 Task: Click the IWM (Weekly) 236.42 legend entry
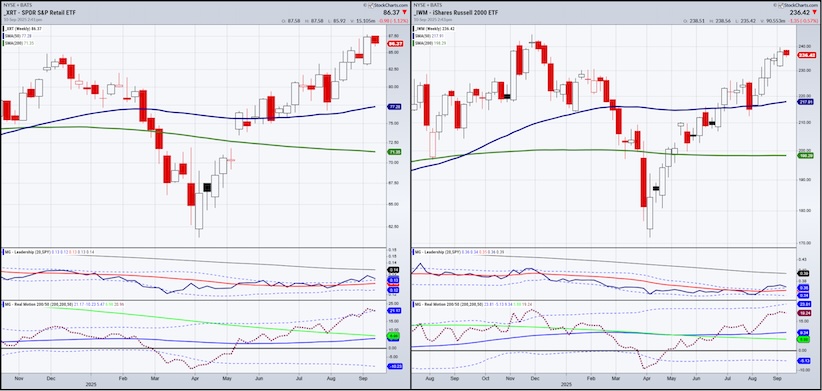[x=434, y=28]
